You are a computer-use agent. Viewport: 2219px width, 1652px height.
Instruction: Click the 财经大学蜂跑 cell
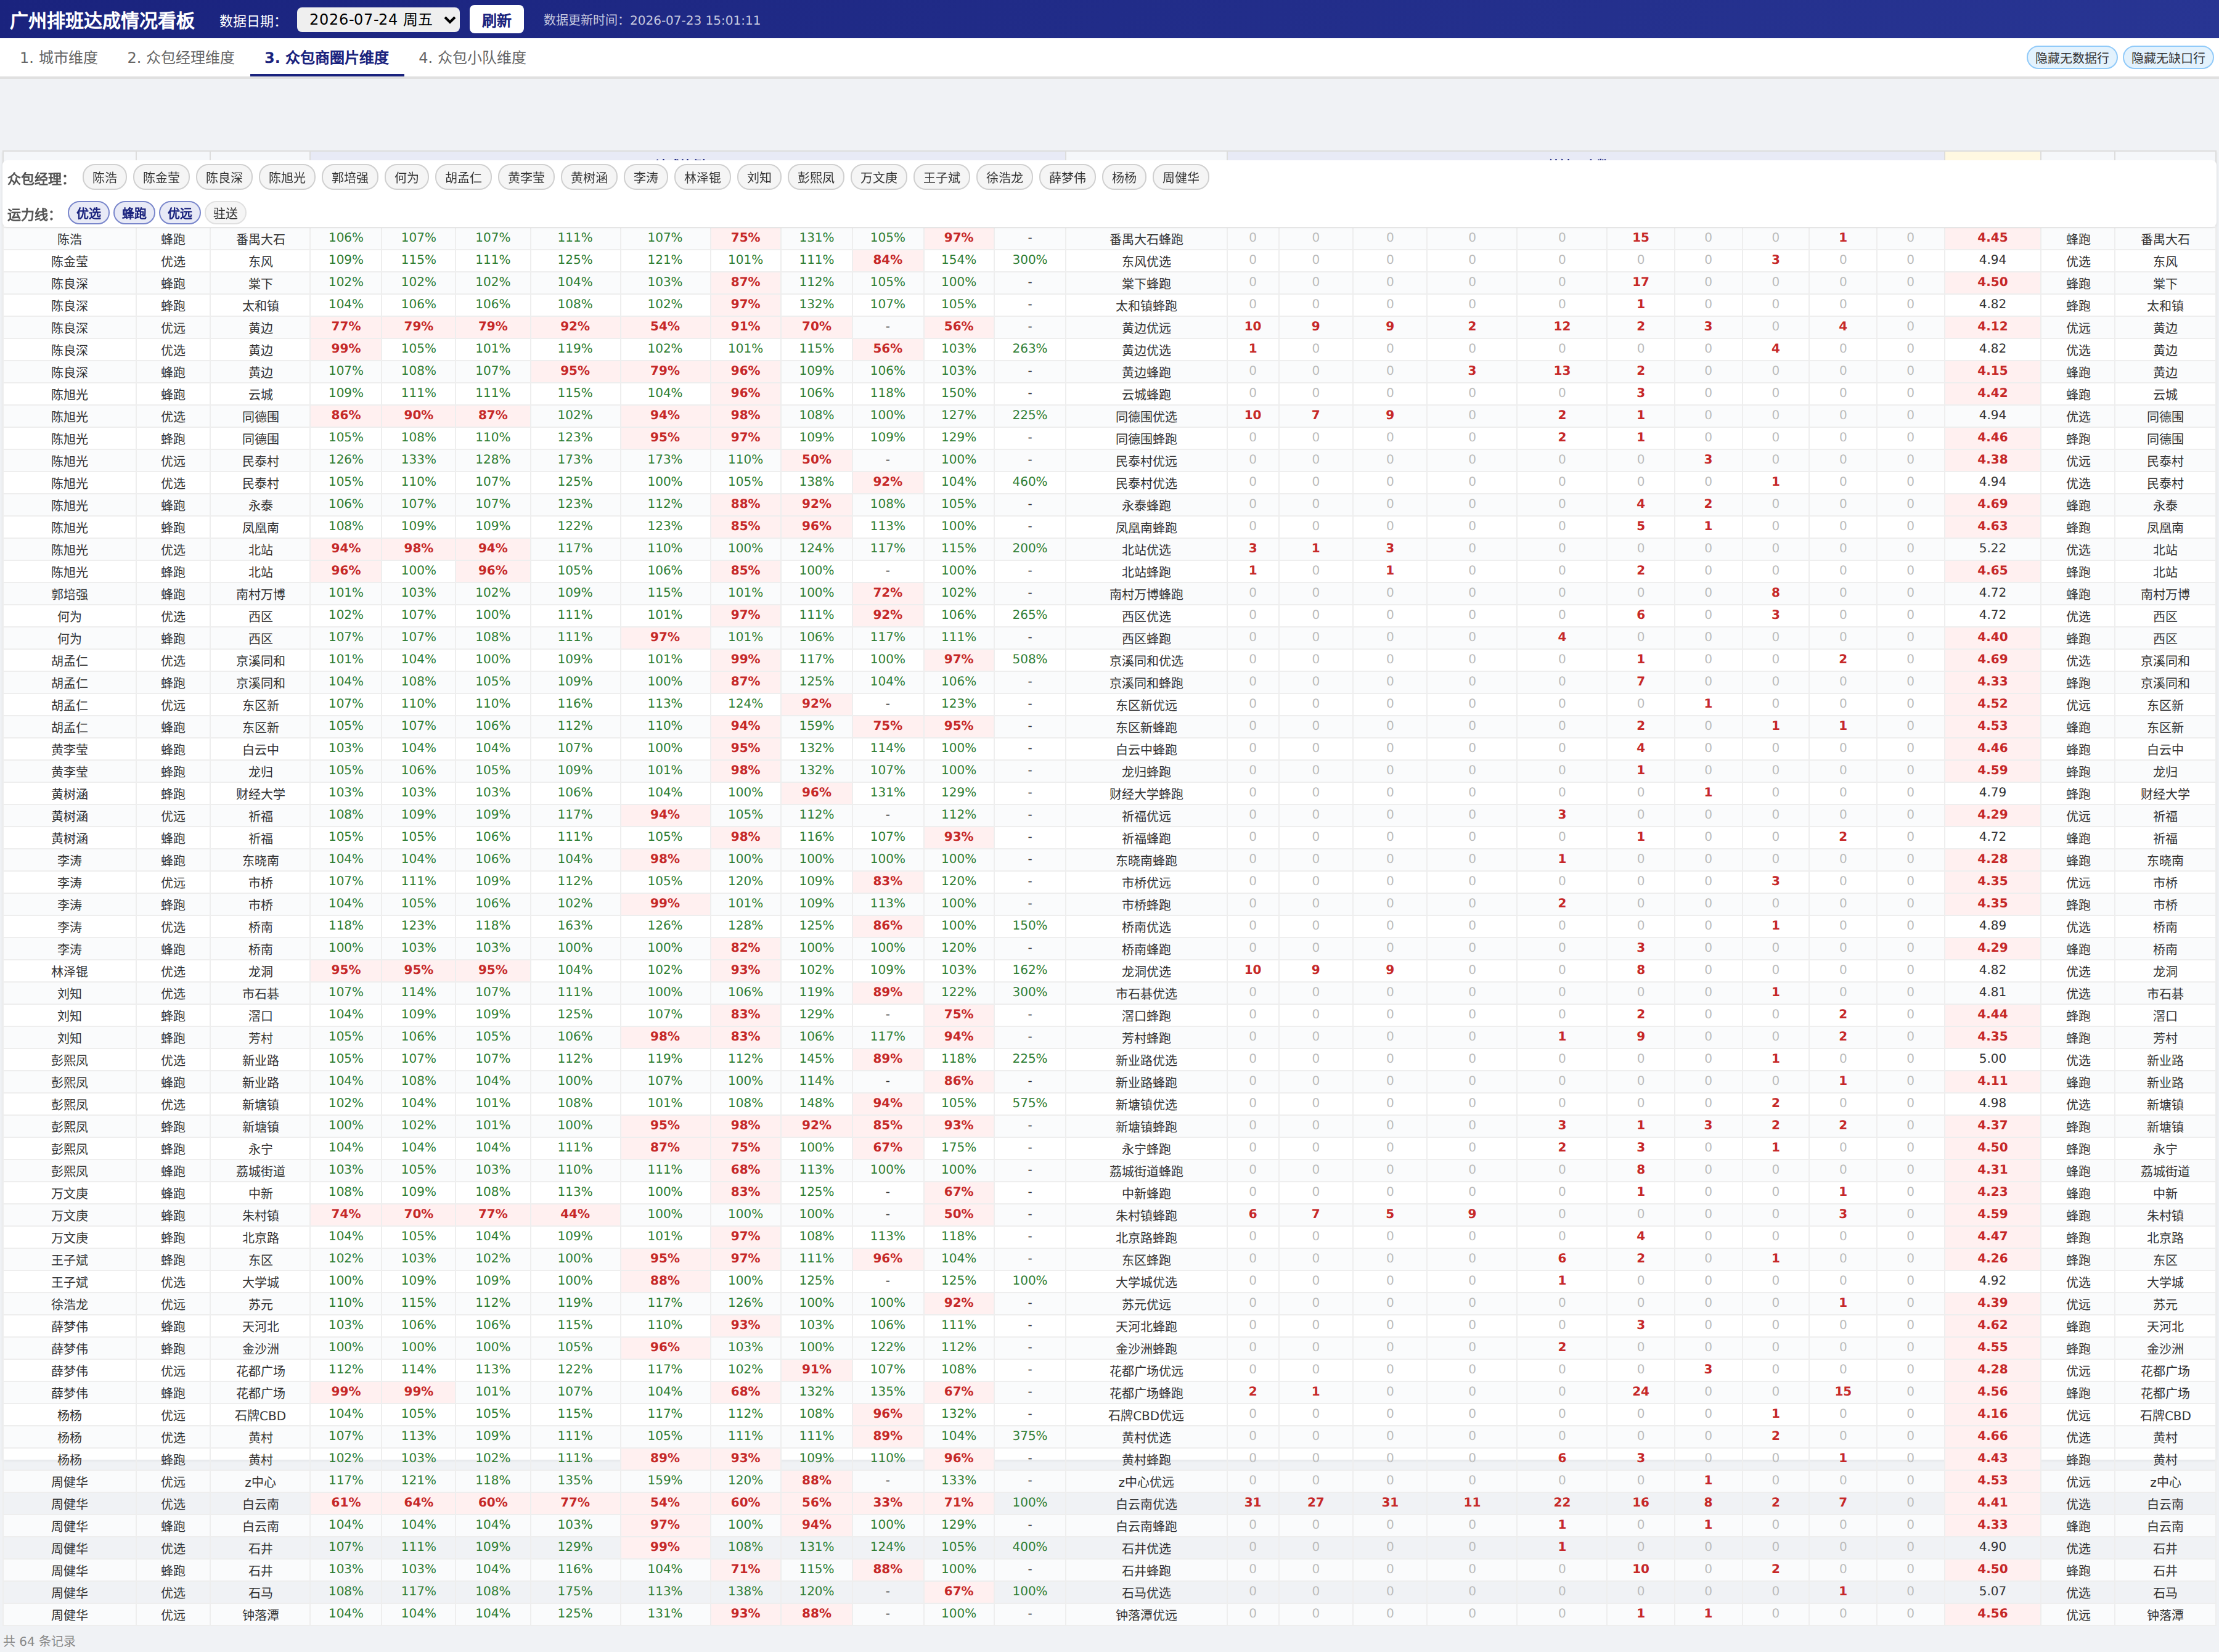1146,794
